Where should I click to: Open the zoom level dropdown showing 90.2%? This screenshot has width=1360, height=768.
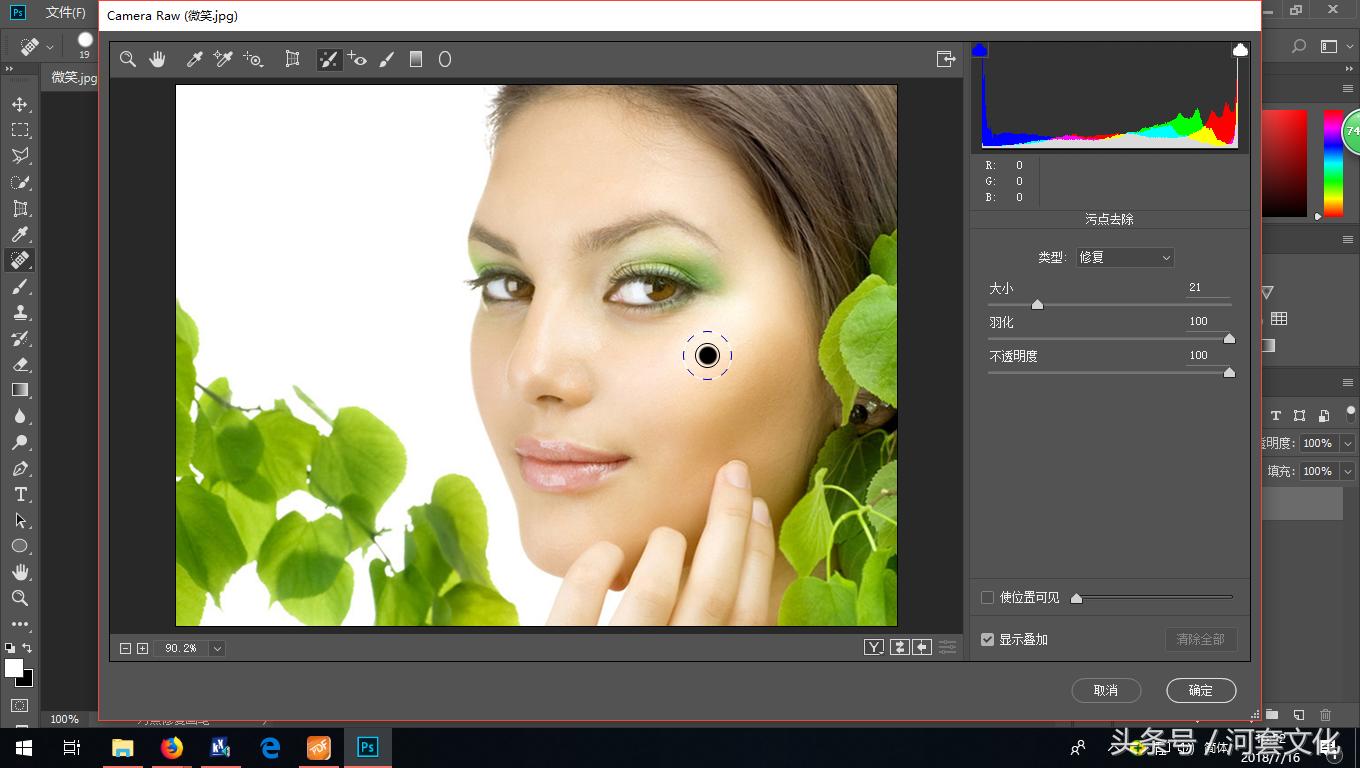point(219,647)
